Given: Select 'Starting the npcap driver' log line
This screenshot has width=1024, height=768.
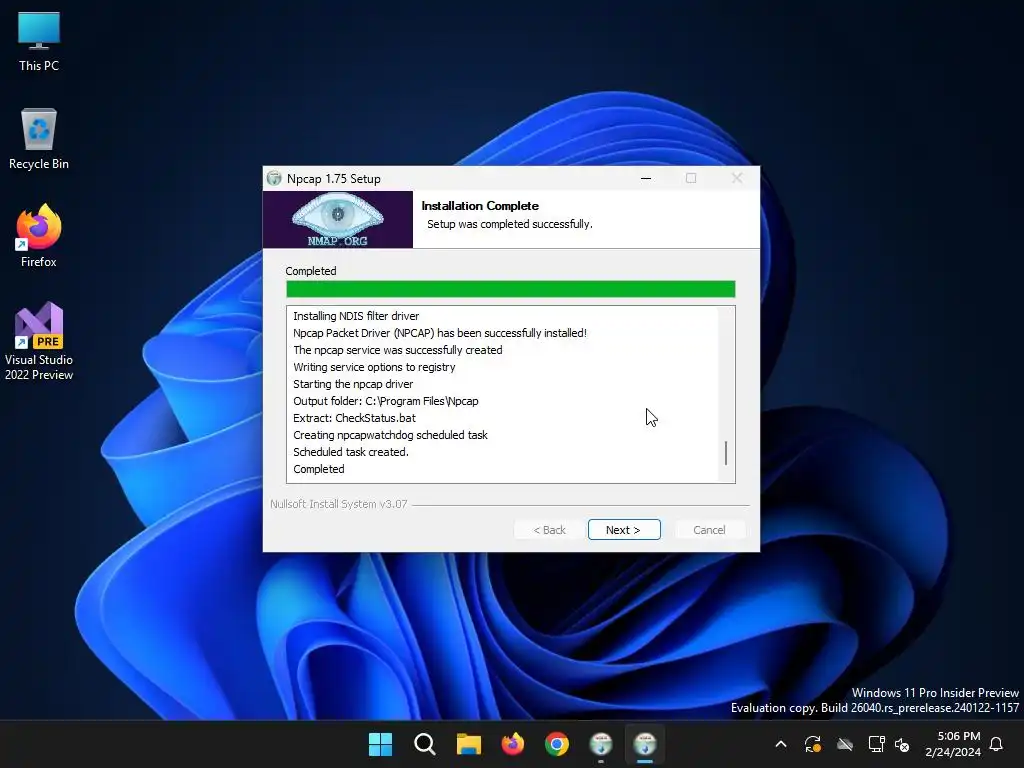Looking at the screenshot, I should [x=353, y=384].
